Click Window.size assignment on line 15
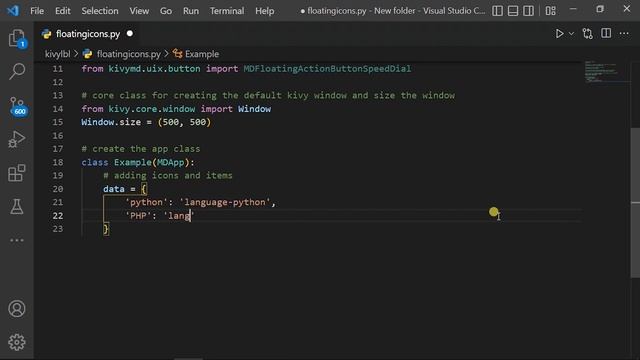Screen dimensions: 640x360 [146, 122]
